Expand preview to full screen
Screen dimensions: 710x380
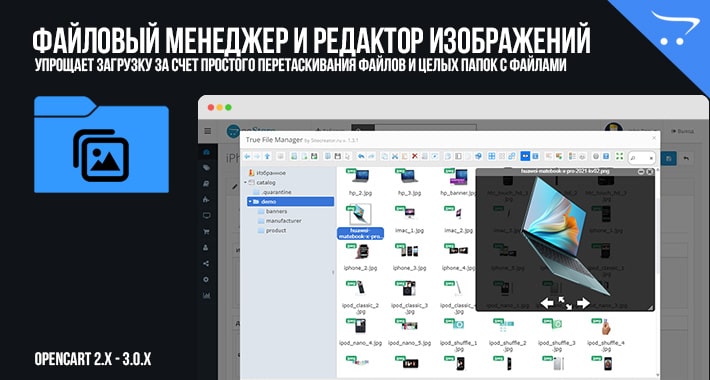coord(565,303)
